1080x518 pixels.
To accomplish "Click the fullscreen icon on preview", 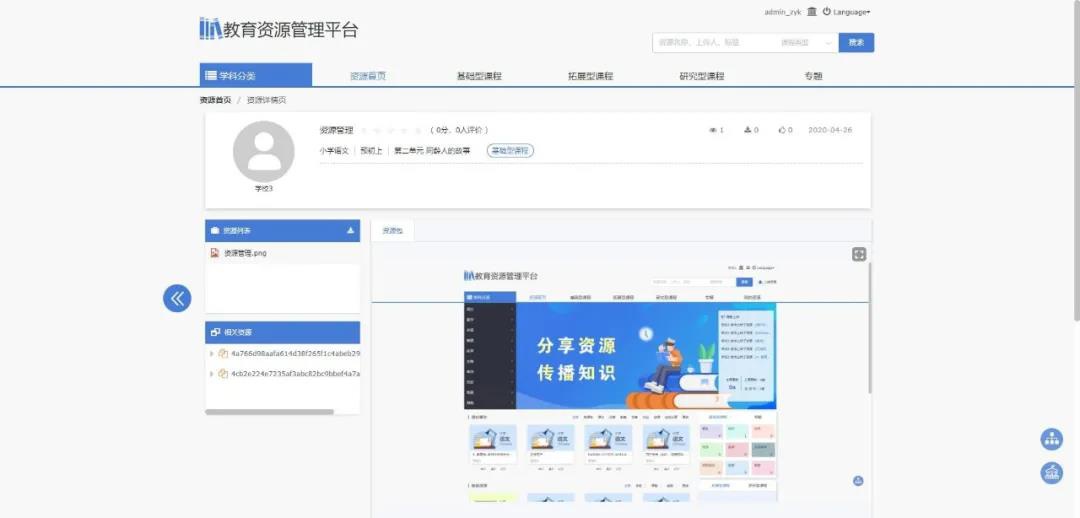I will click(859, 254).
